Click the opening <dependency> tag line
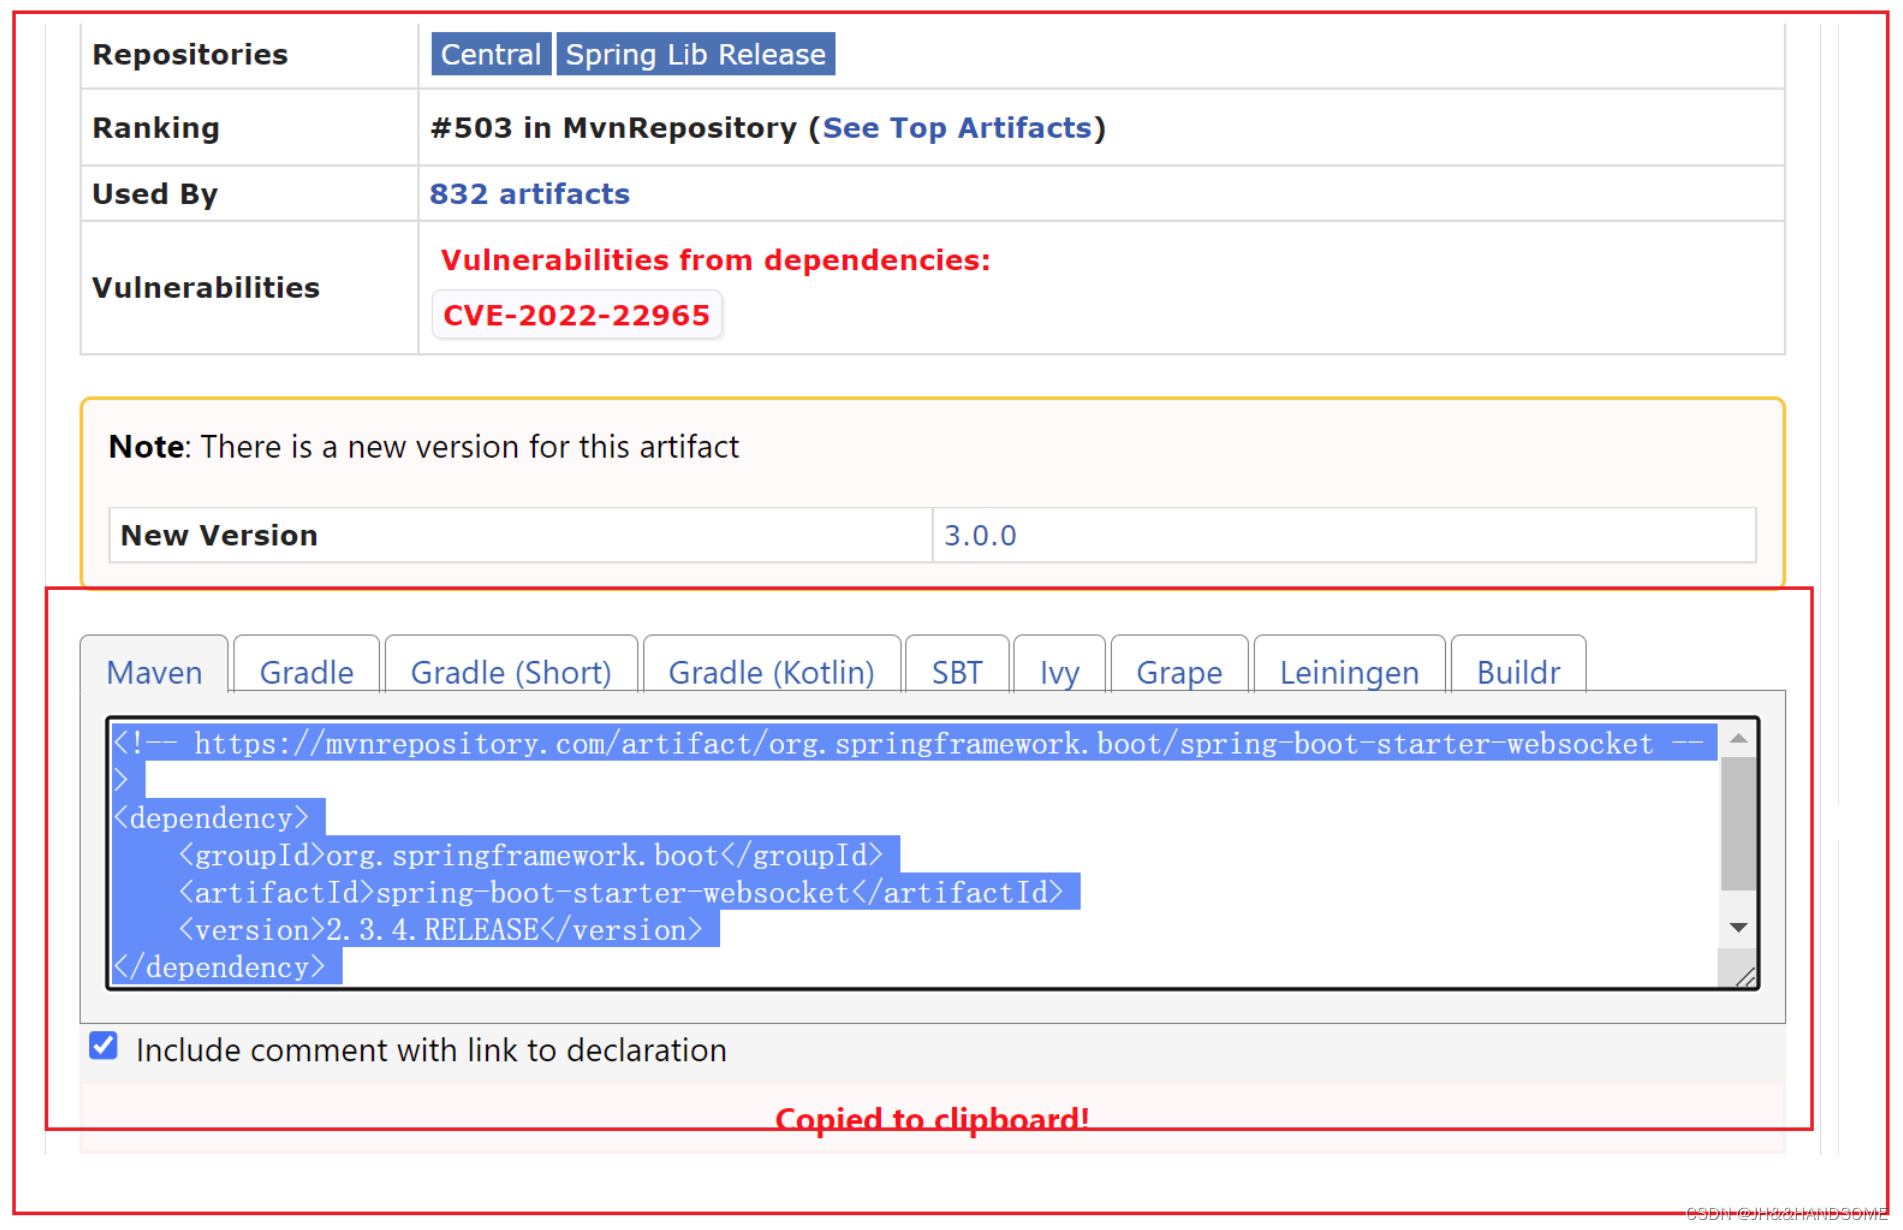 click(212, 818)
